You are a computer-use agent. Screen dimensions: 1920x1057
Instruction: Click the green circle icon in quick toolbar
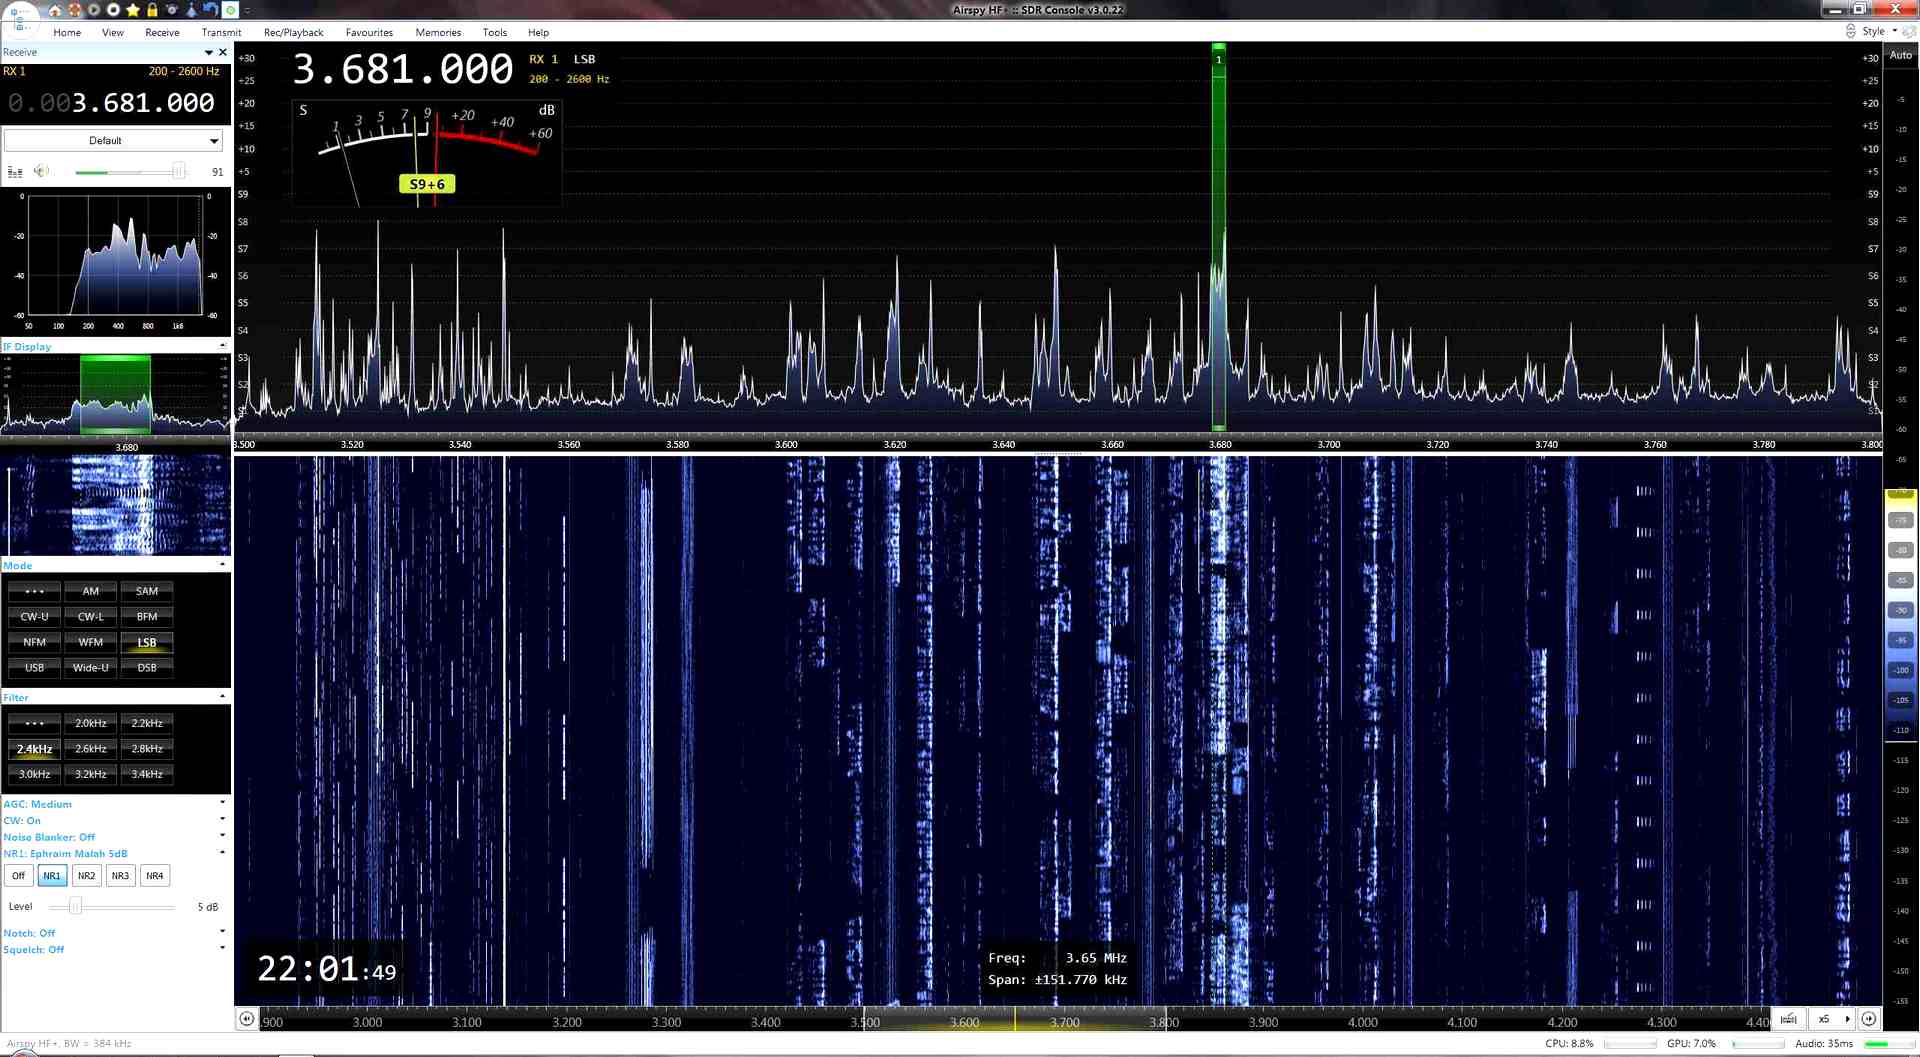tap(230, 10)
